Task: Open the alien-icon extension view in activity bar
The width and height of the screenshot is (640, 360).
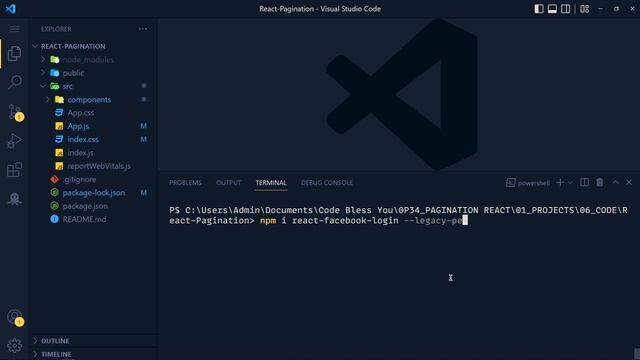Action: pyautogui.click(x=14, y=199)
